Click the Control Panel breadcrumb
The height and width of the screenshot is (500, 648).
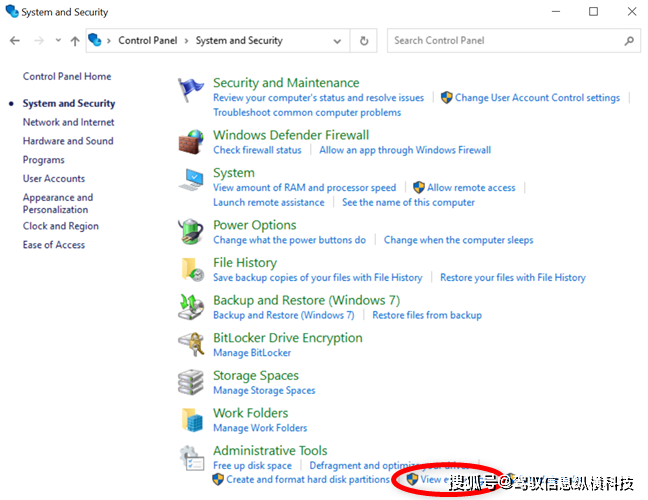pyautogui.click(x=148, y=40)
